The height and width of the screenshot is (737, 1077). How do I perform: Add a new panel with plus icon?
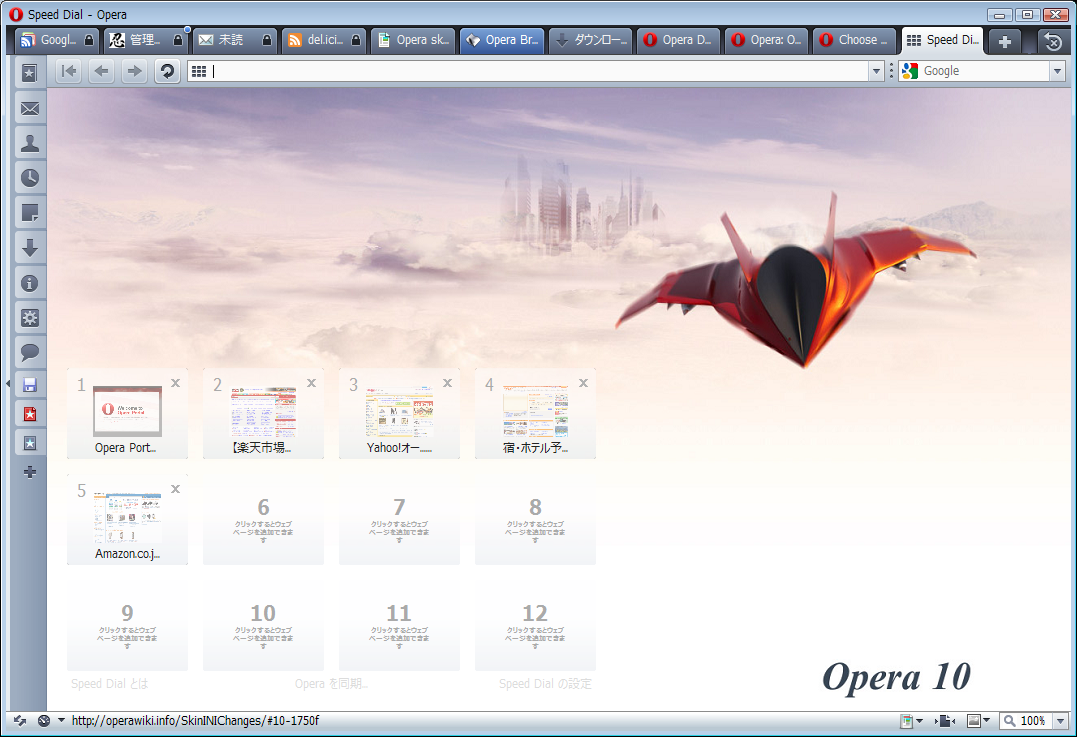30,473
